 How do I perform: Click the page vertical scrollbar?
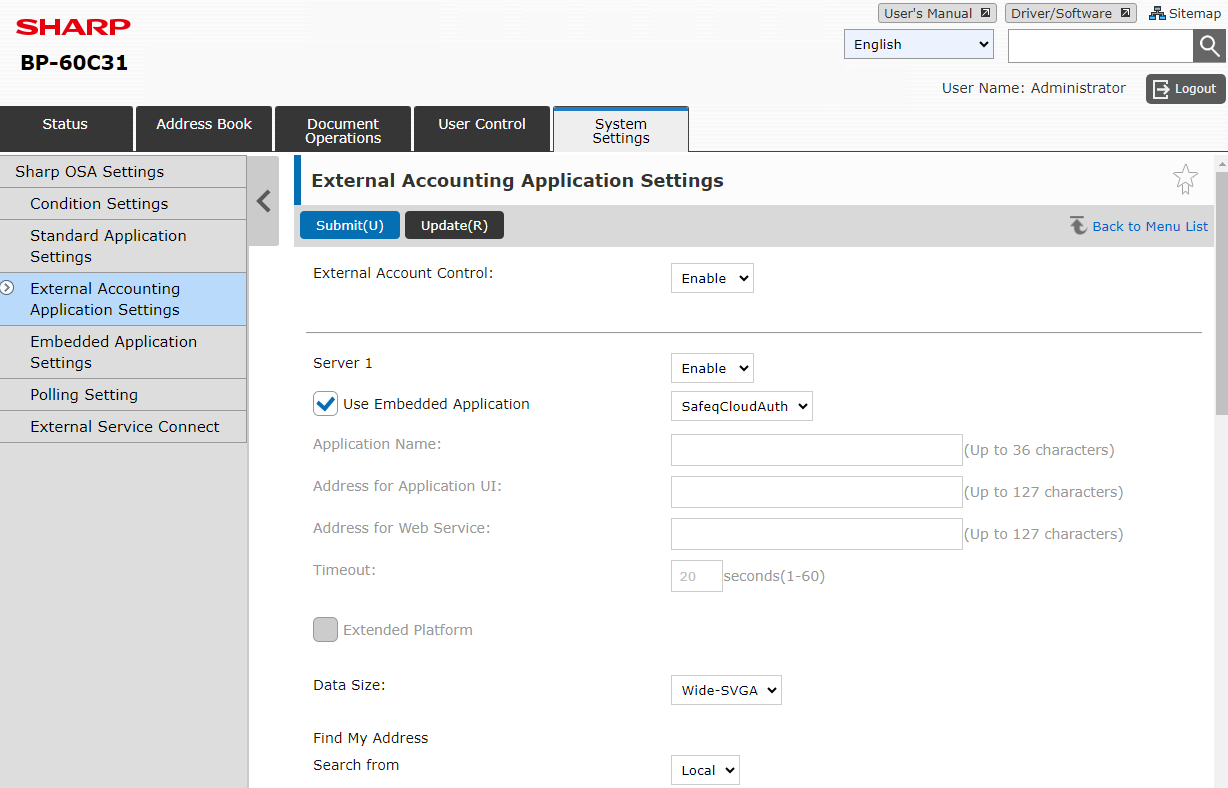(x=1220, y=300)
